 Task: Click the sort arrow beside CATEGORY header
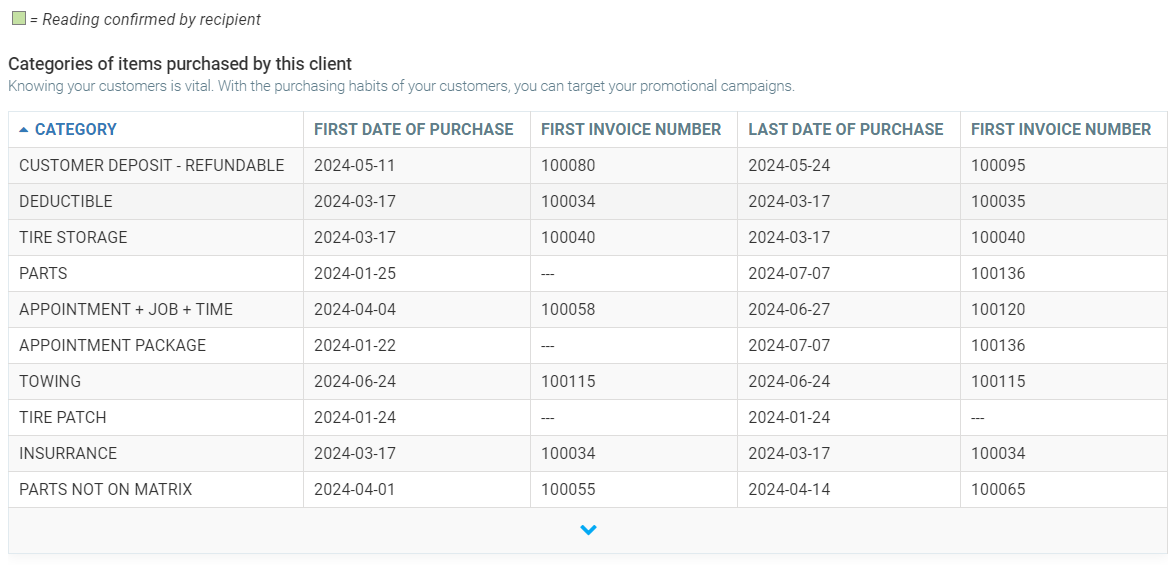click(x=24, y=130)
